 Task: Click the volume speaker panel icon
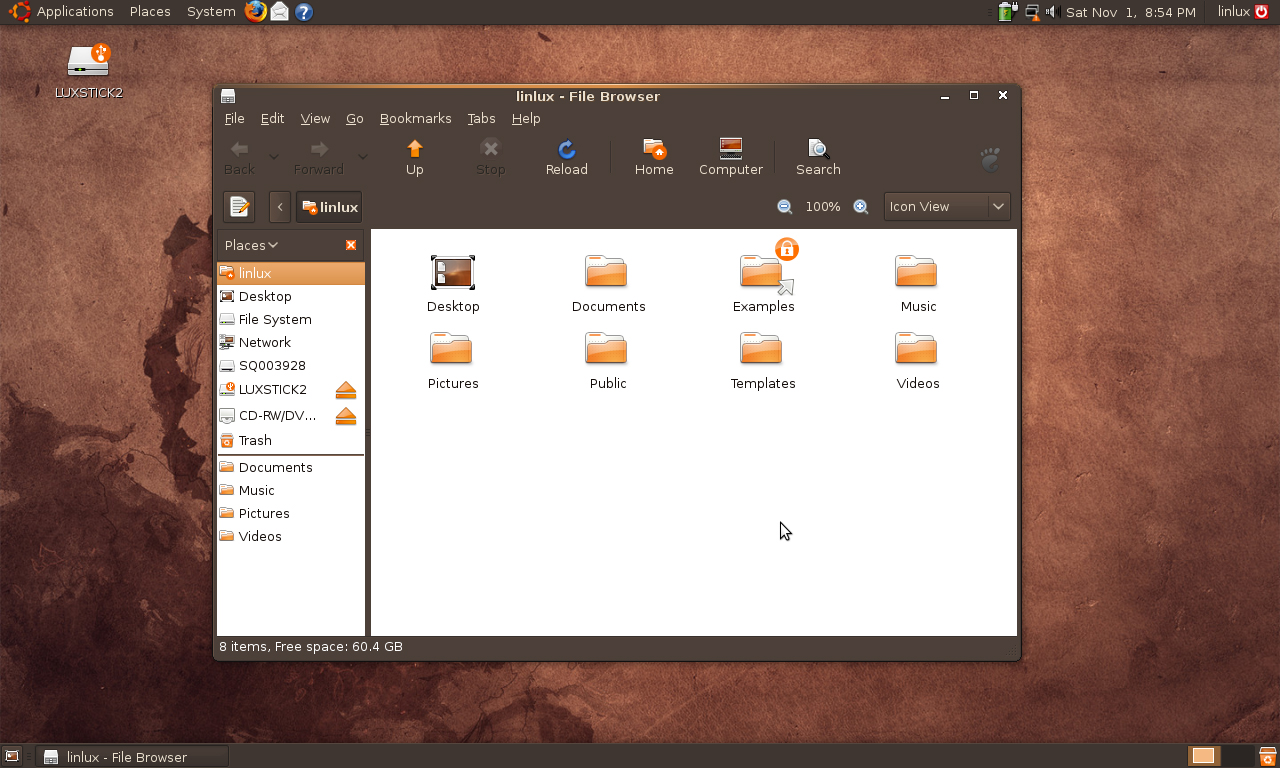[x=1052, y=12]
